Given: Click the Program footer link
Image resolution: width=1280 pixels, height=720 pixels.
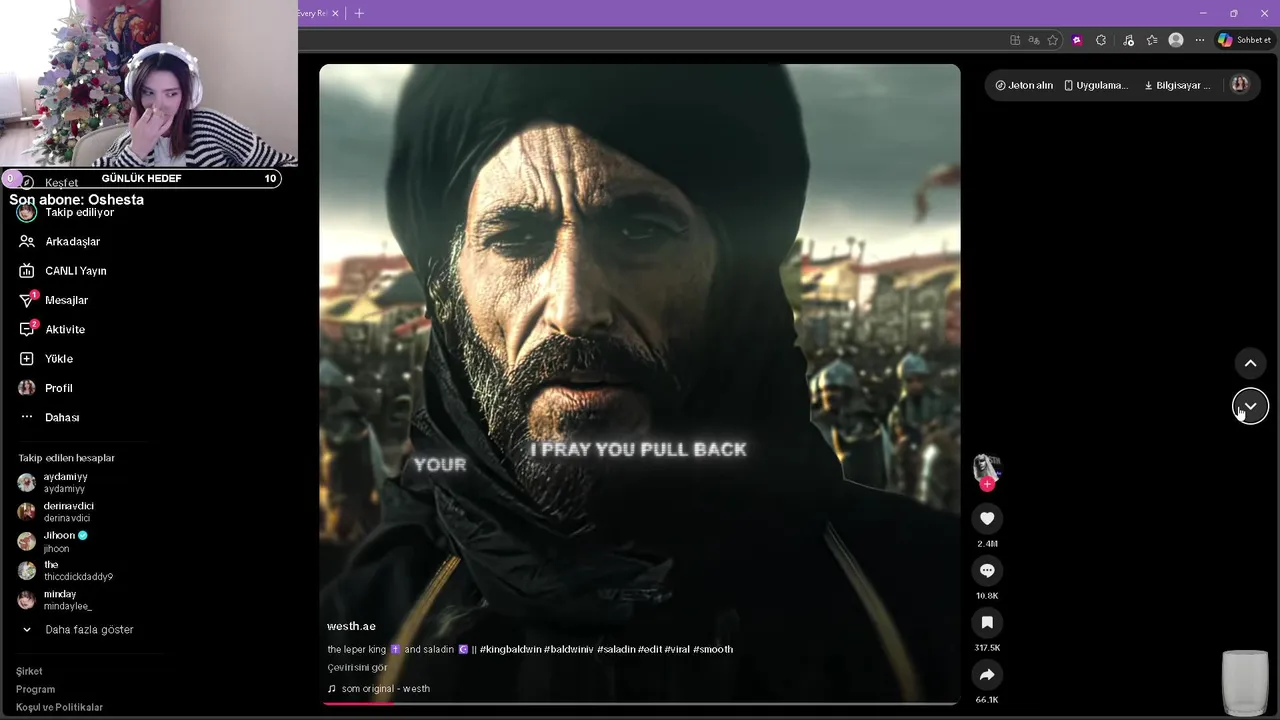Looking at the screenshot, I should (35, 689).
